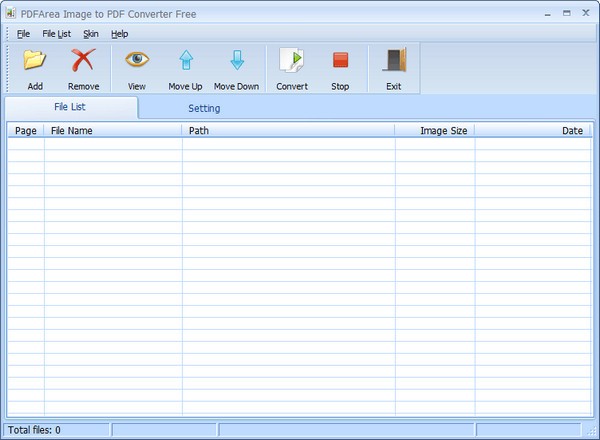Image resolution: width=600 pixels, height=440 pixels.
Task: Click the Remove red X icon
Action: click(83, 60)
